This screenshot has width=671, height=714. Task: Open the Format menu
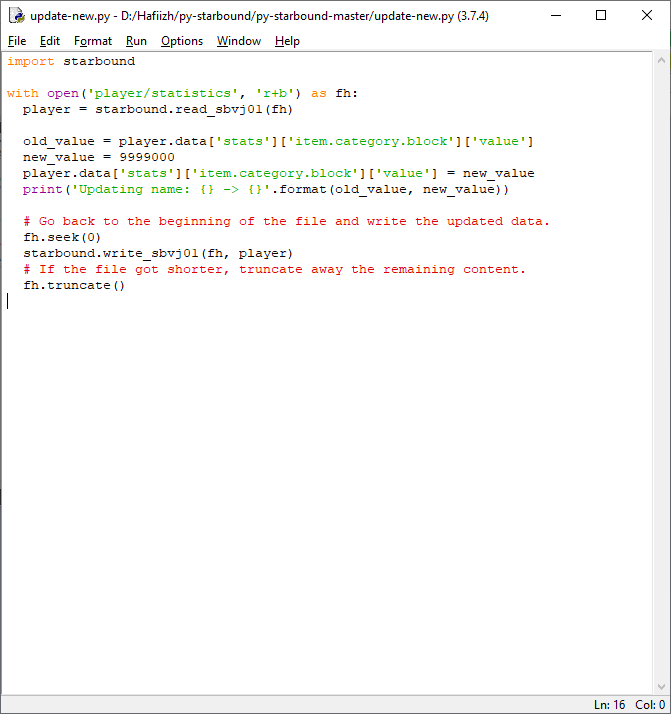93,41
